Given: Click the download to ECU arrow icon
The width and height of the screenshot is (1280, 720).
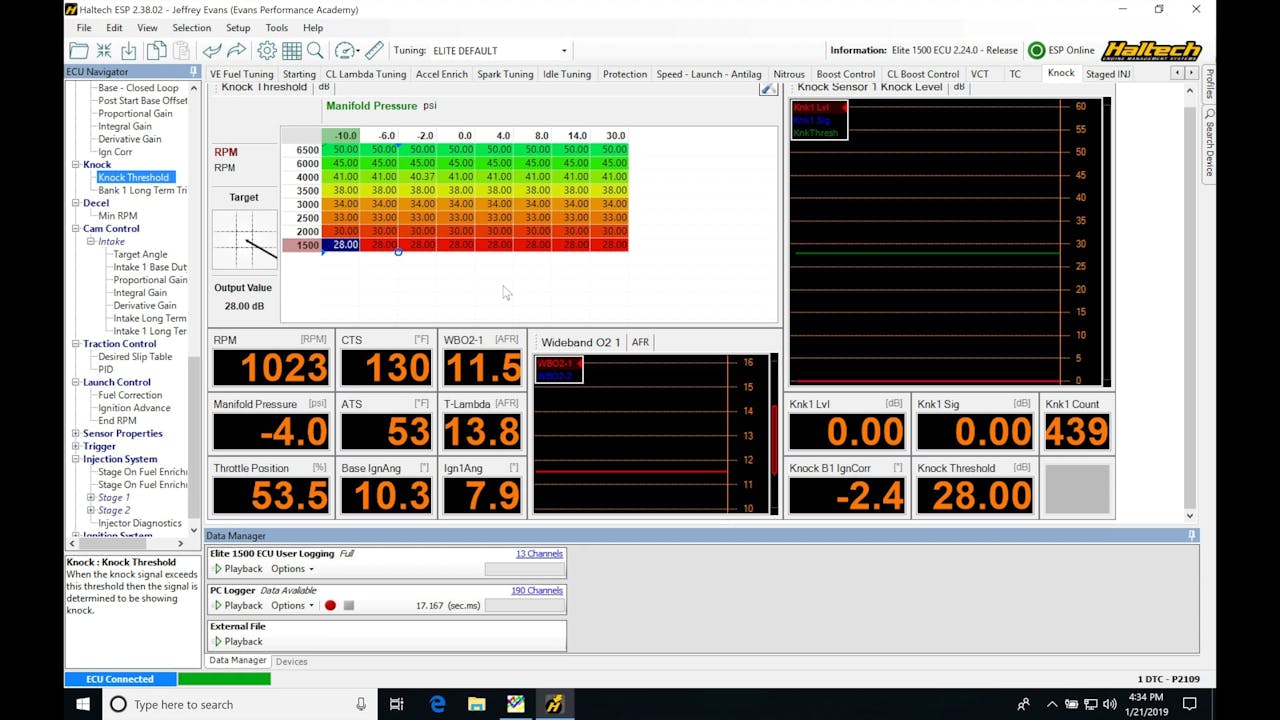Looking at the screenshot, I should tap(129, 51).
